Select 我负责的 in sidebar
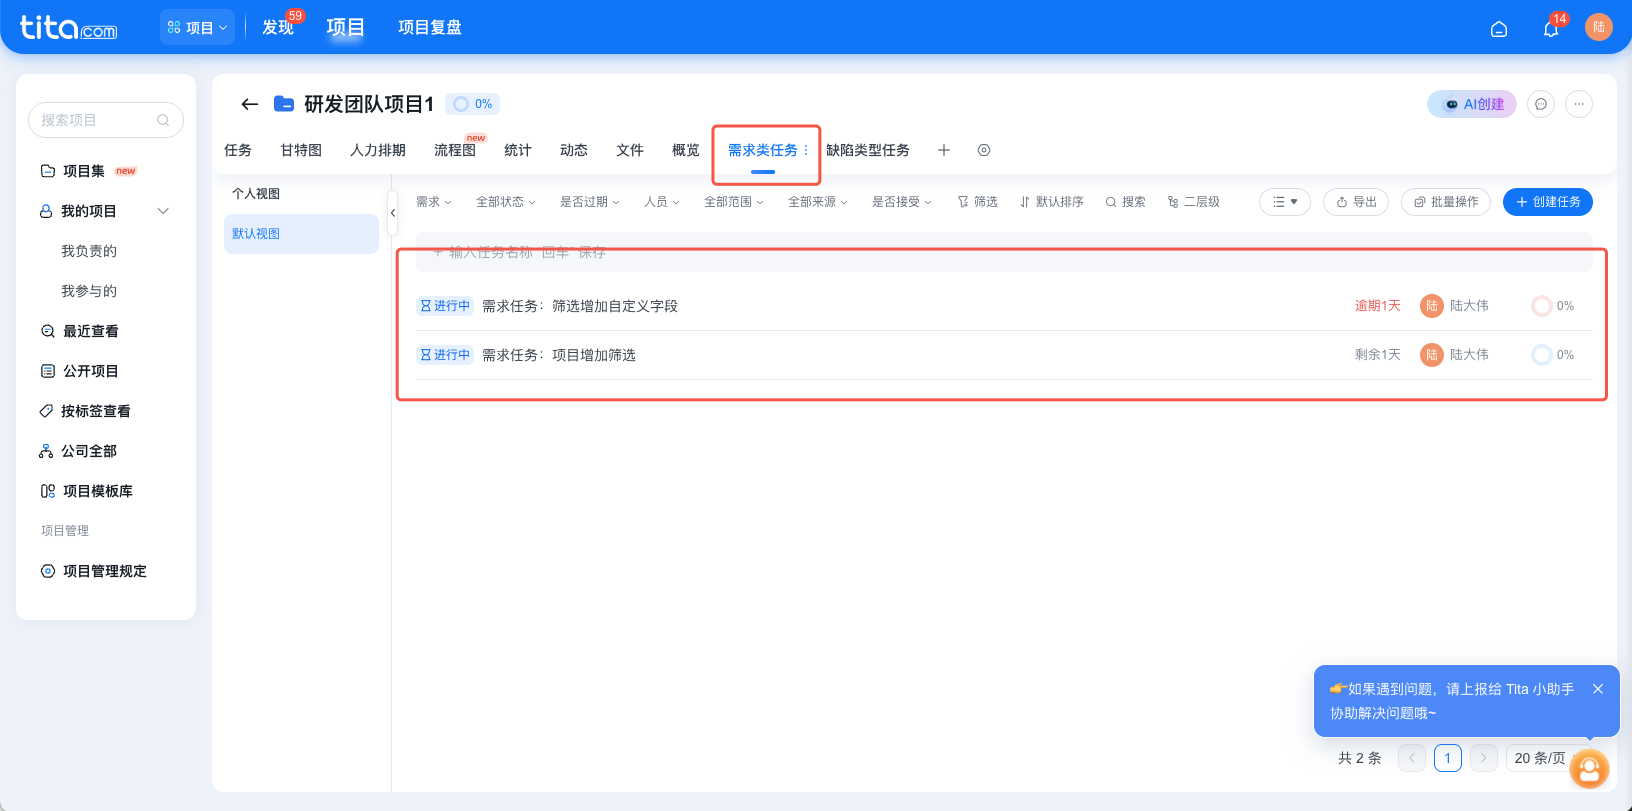1632x811 pixels. click(89, 251)
